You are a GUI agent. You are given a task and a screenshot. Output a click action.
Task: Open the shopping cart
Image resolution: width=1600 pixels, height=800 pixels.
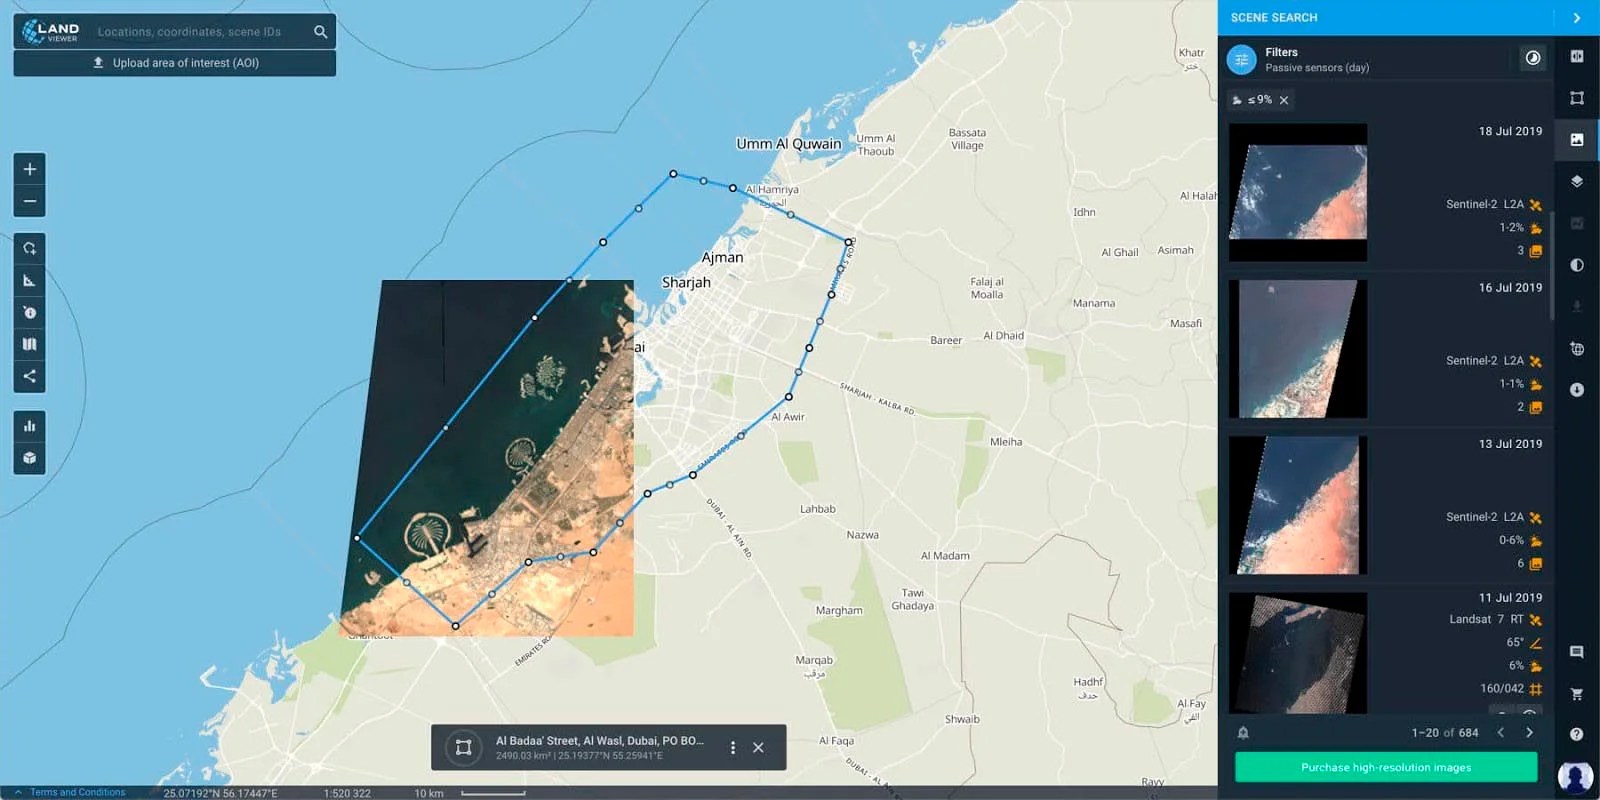pyautogui.click(x=1577, y=693)
